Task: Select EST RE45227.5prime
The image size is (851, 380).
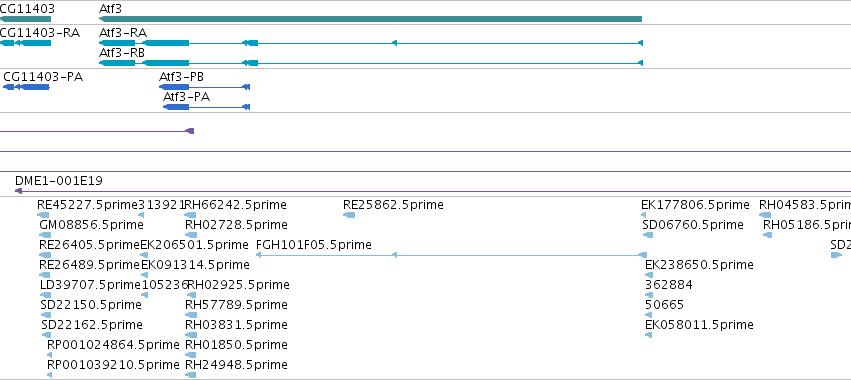Action: tap(88, 205)
